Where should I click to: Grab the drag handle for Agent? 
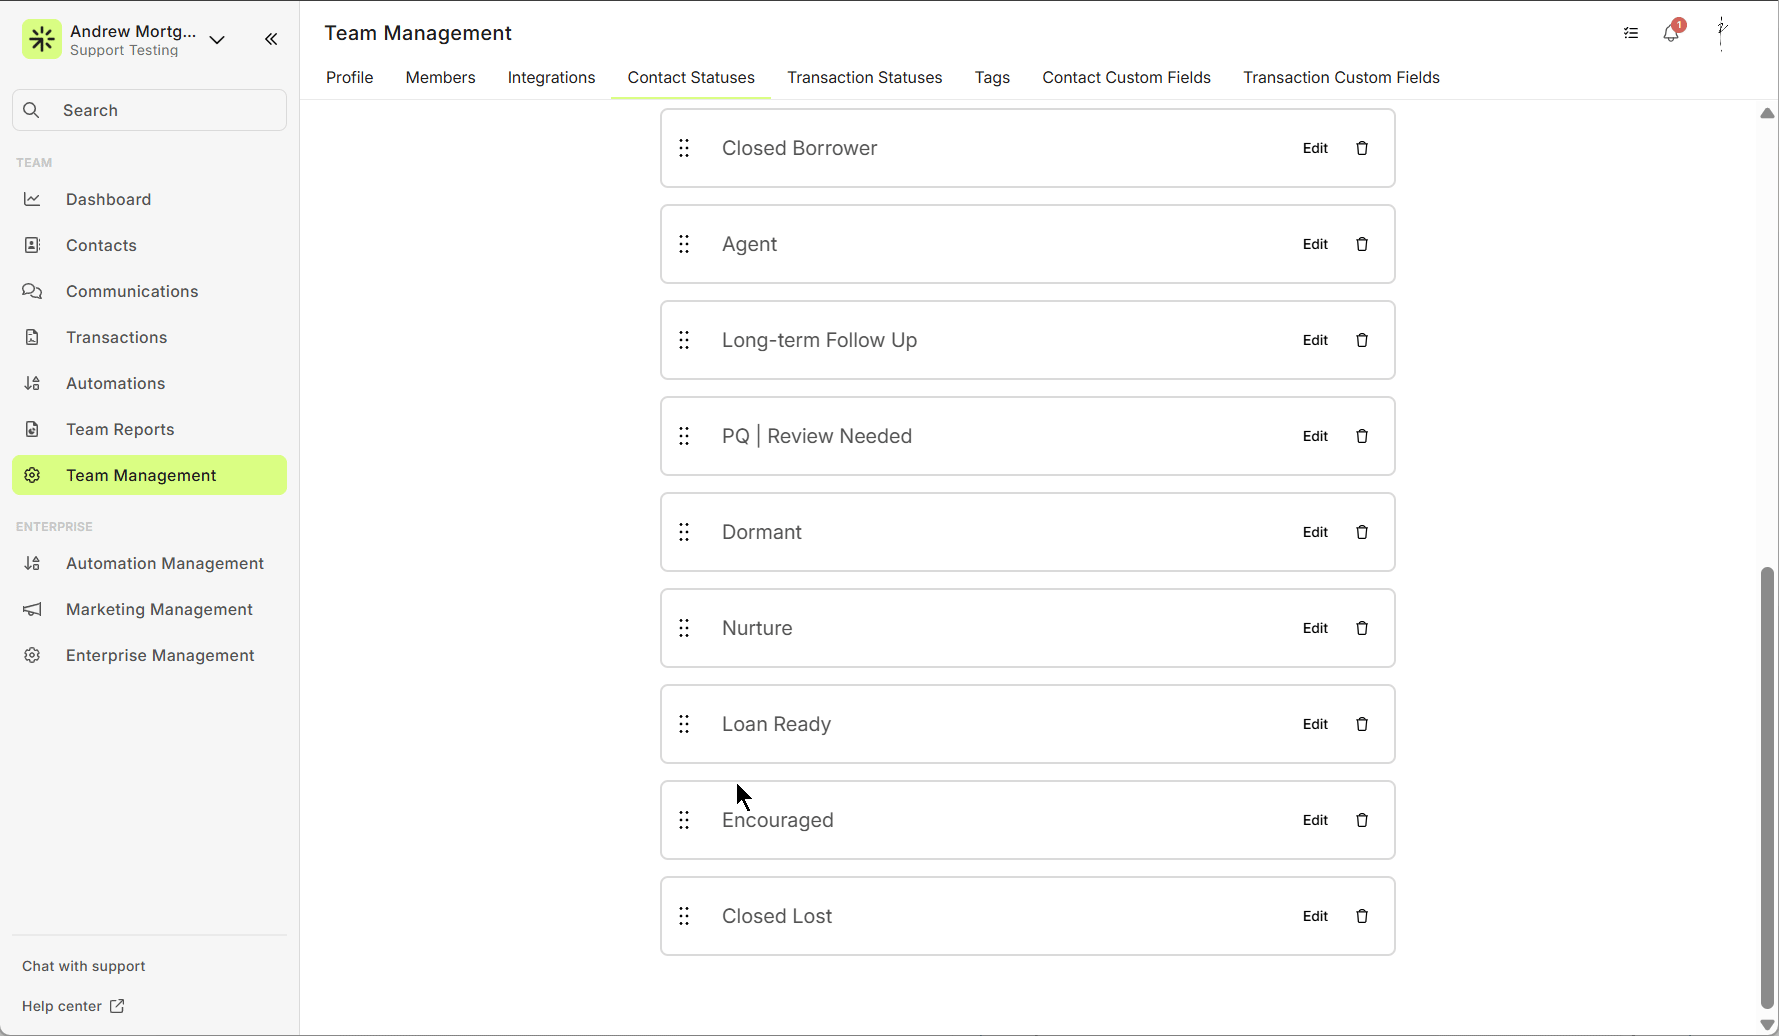684,244
